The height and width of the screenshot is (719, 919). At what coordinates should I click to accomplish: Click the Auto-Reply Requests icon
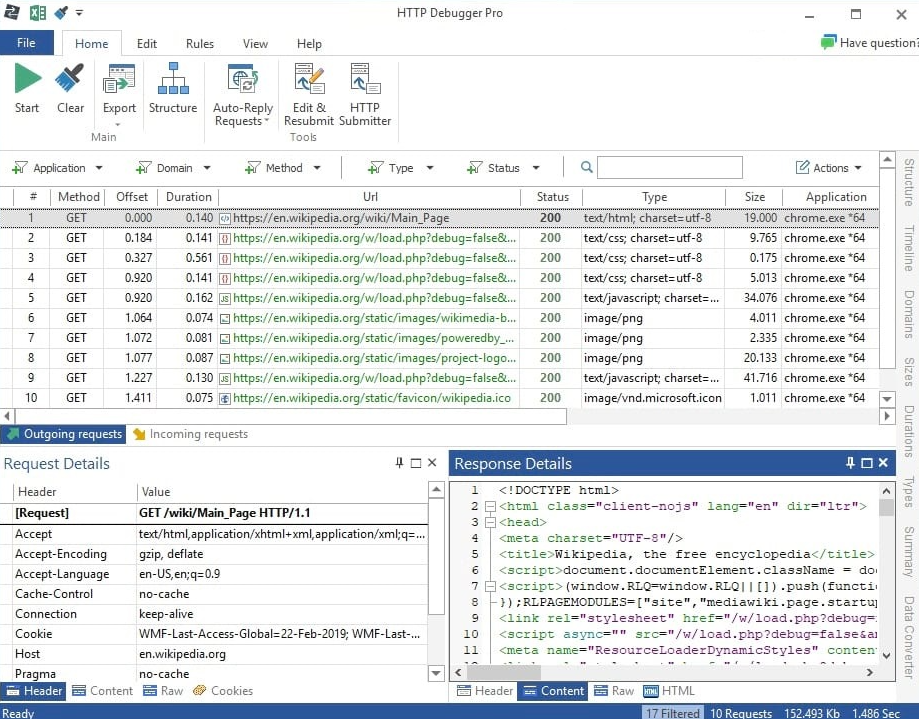(x=242, y=80)
